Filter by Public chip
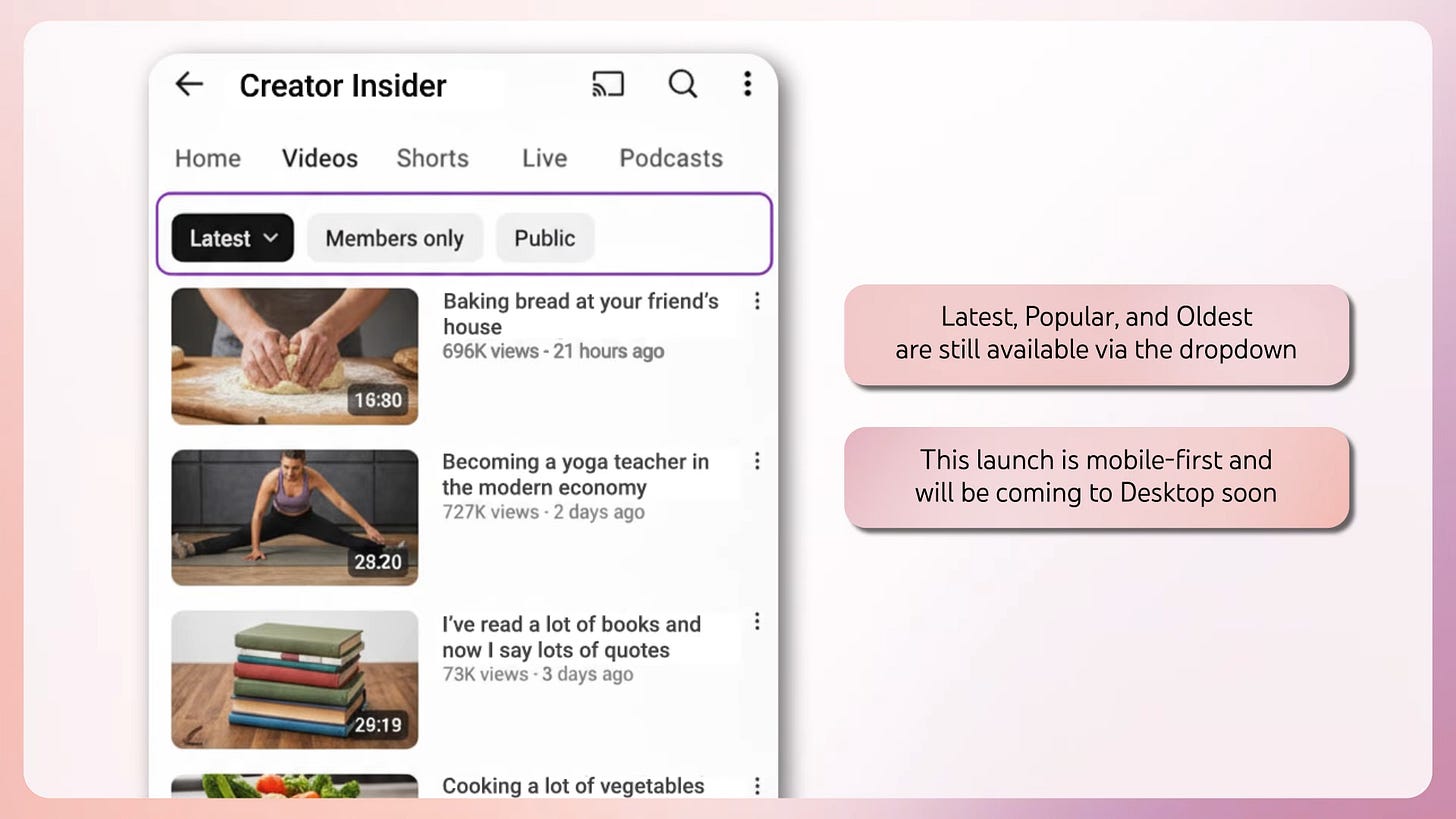1456x819 pixels. coord(545,238)
